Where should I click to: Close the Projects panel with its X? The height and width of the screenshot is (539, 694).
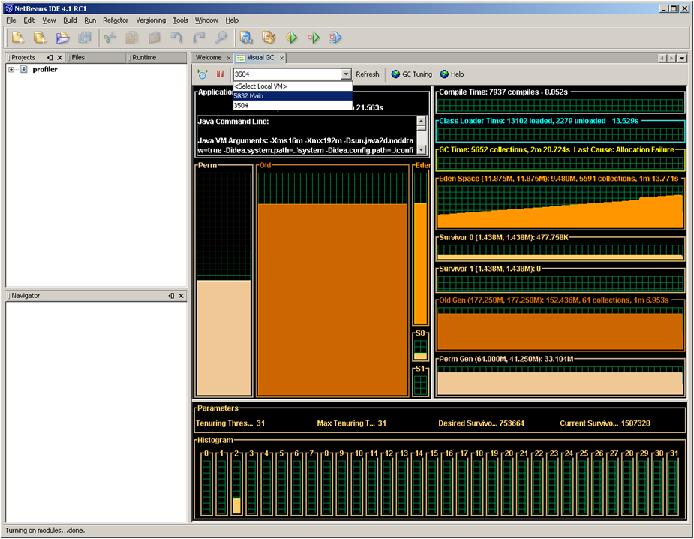pyautogui.click(x=59, y=57)
